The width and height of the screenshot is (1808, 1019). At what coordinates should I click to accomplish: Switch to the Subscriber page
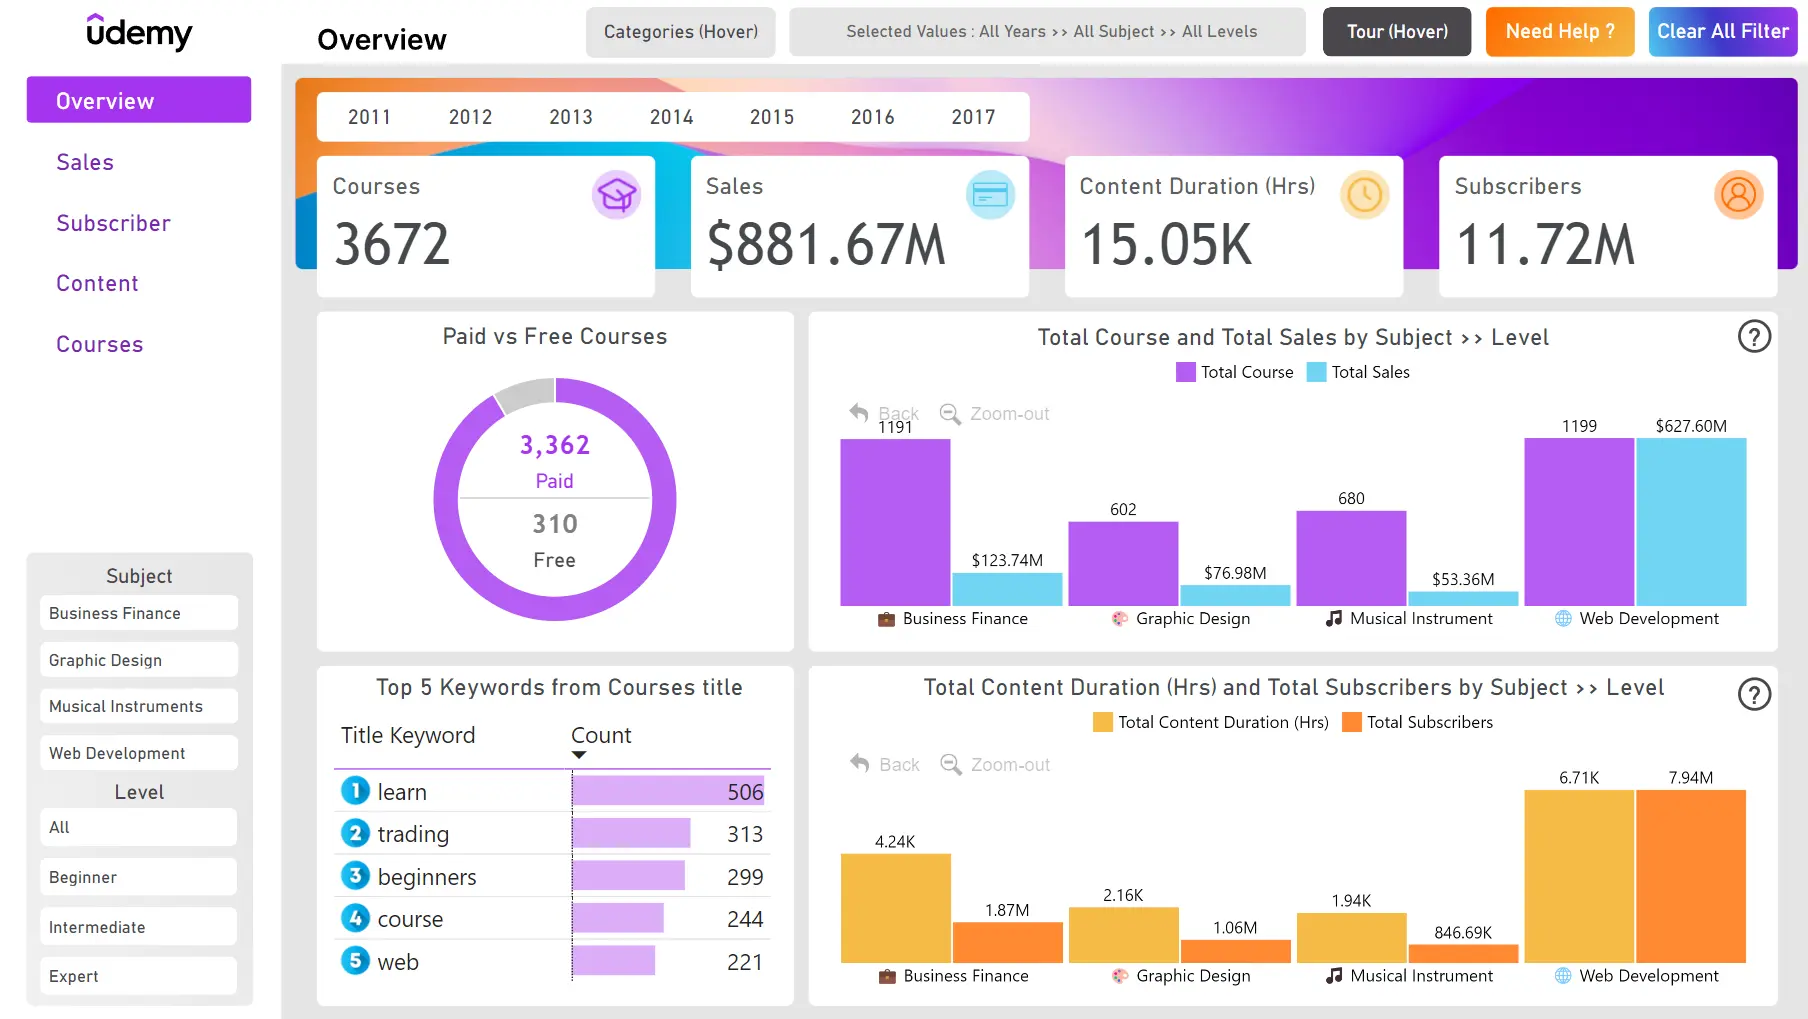(113, 223)
